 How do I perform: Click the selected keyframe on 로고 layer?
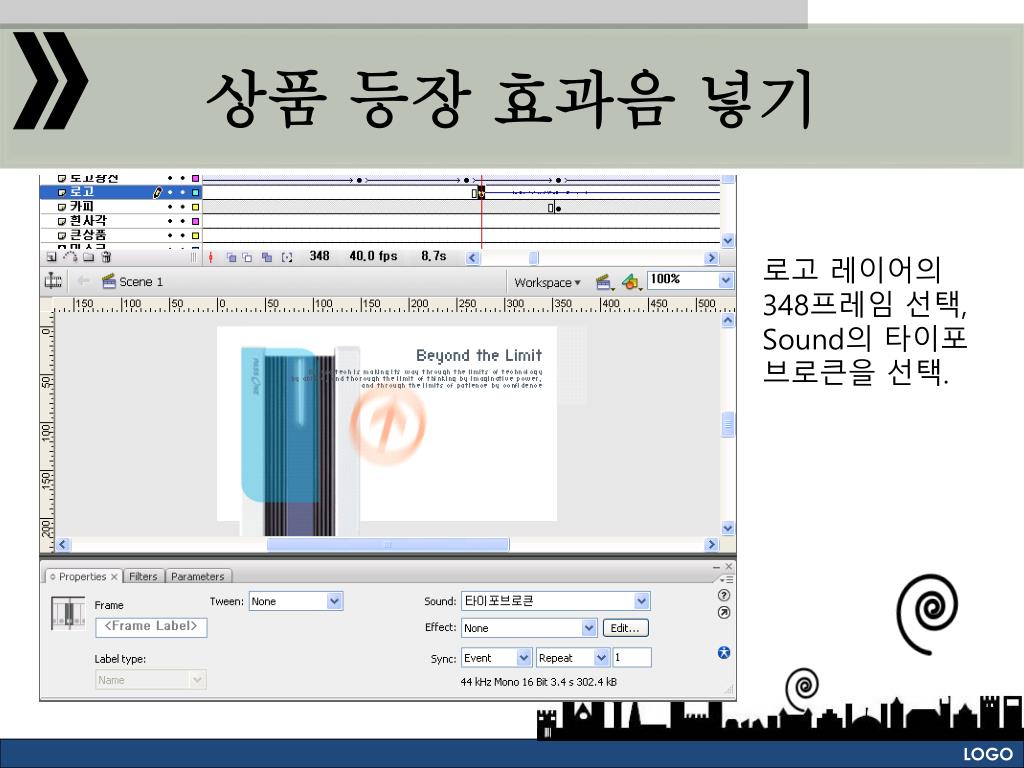[481, 193]
